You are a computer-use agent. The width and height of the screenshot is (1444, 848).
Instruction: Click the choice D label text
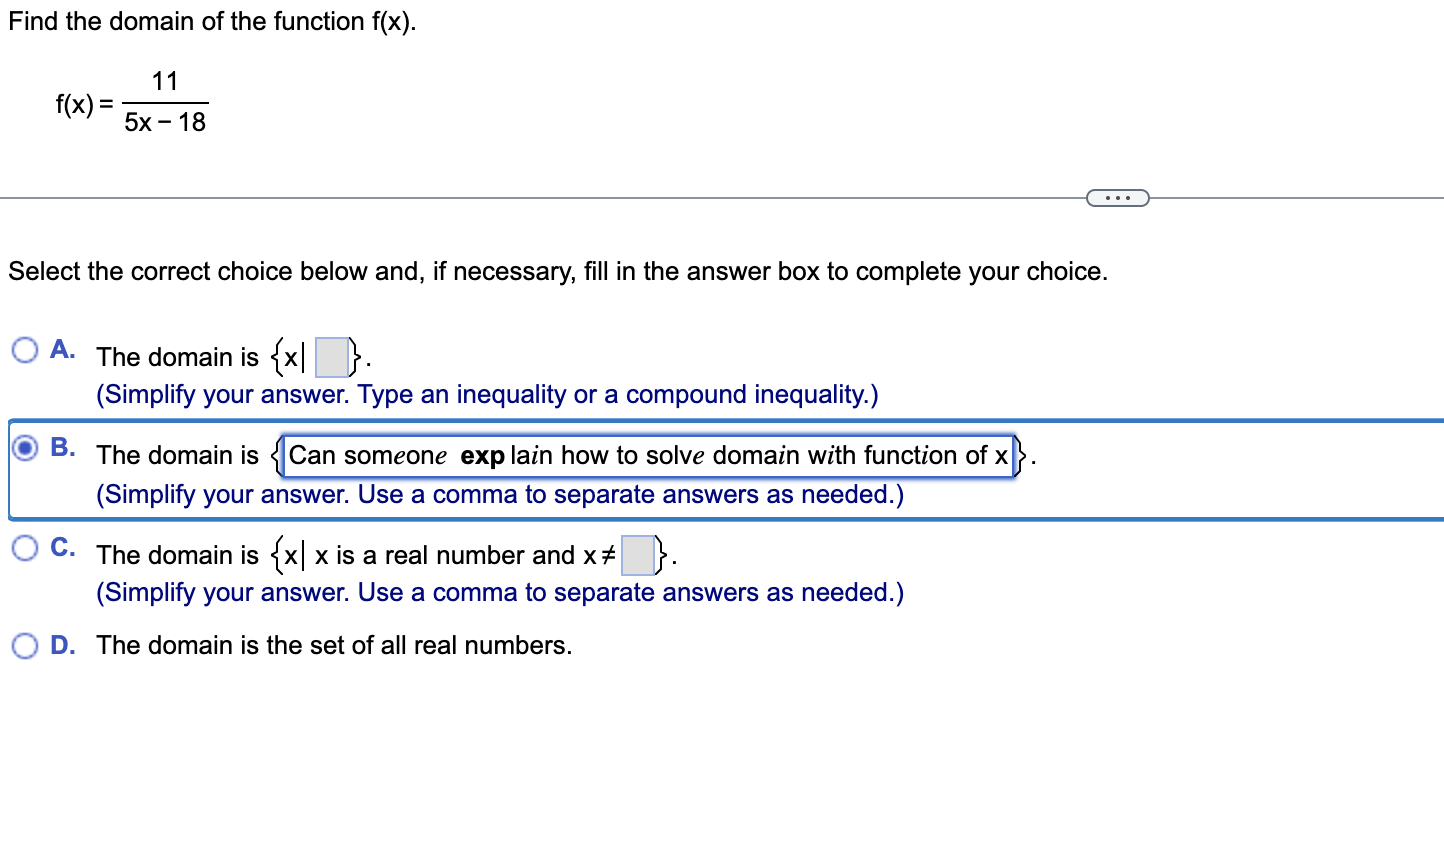coord(61,645)
